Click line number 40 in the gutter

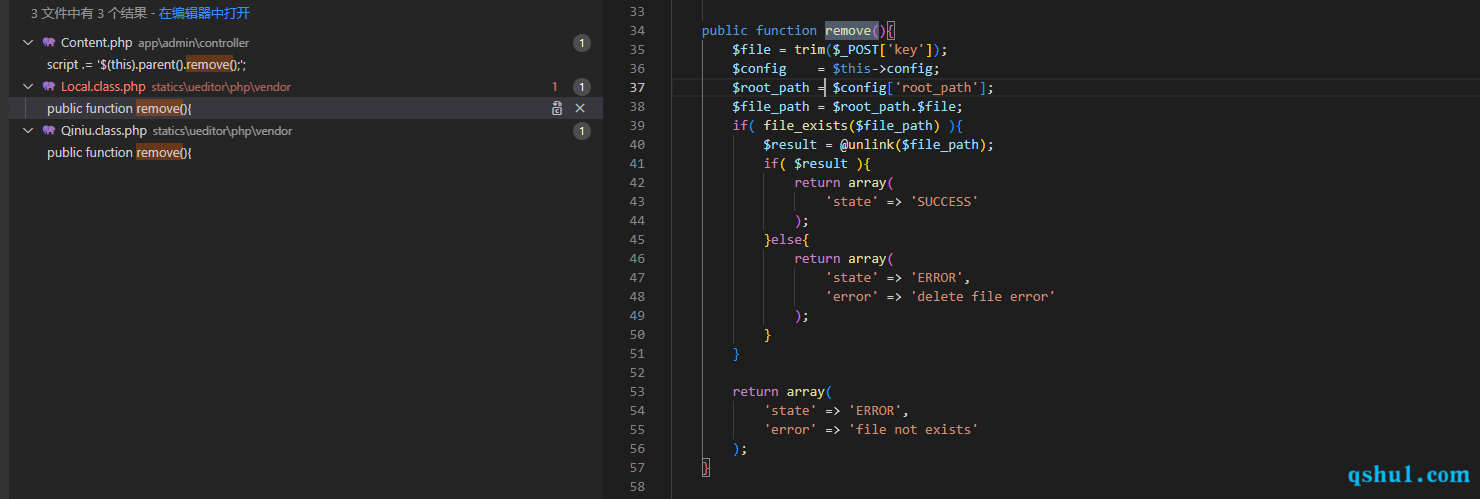pos(637,145)
